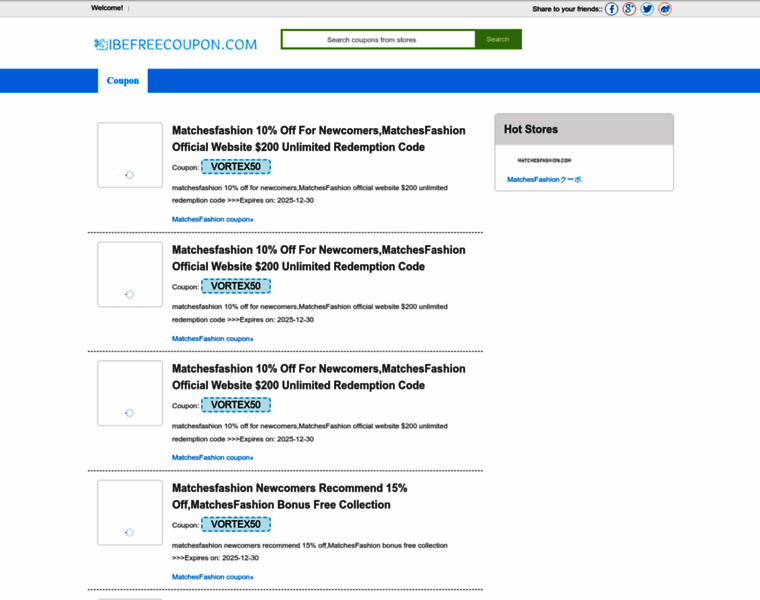Switch to the Coupon tab
Image resolution: width=760 pixels, height=600 pixels.
pyautogui.click(x=123, y=80)
